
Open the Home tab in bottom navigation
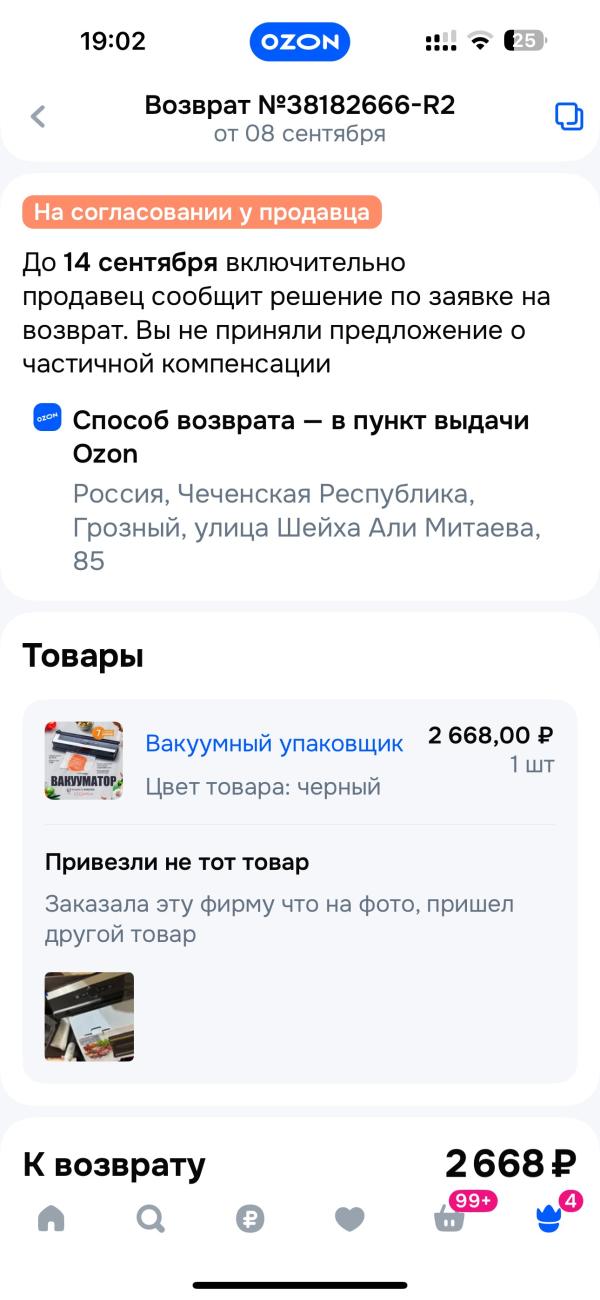[x=49, y=1219]
